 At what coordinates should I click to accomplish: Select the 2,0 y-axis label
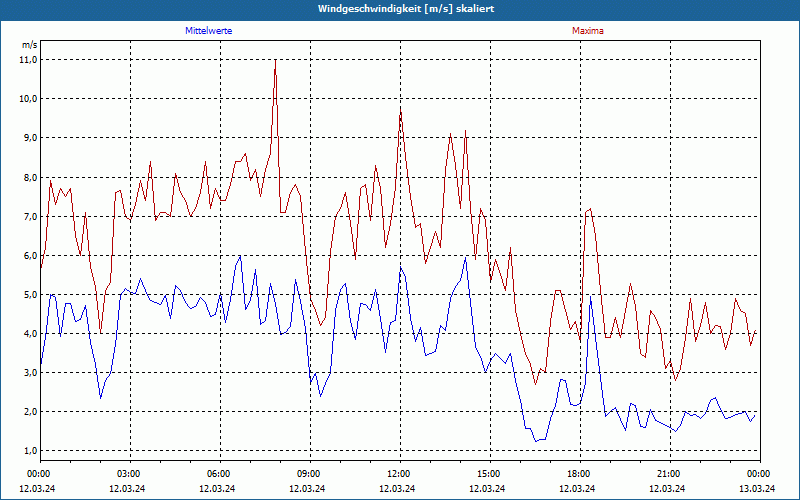pos(31,412)
